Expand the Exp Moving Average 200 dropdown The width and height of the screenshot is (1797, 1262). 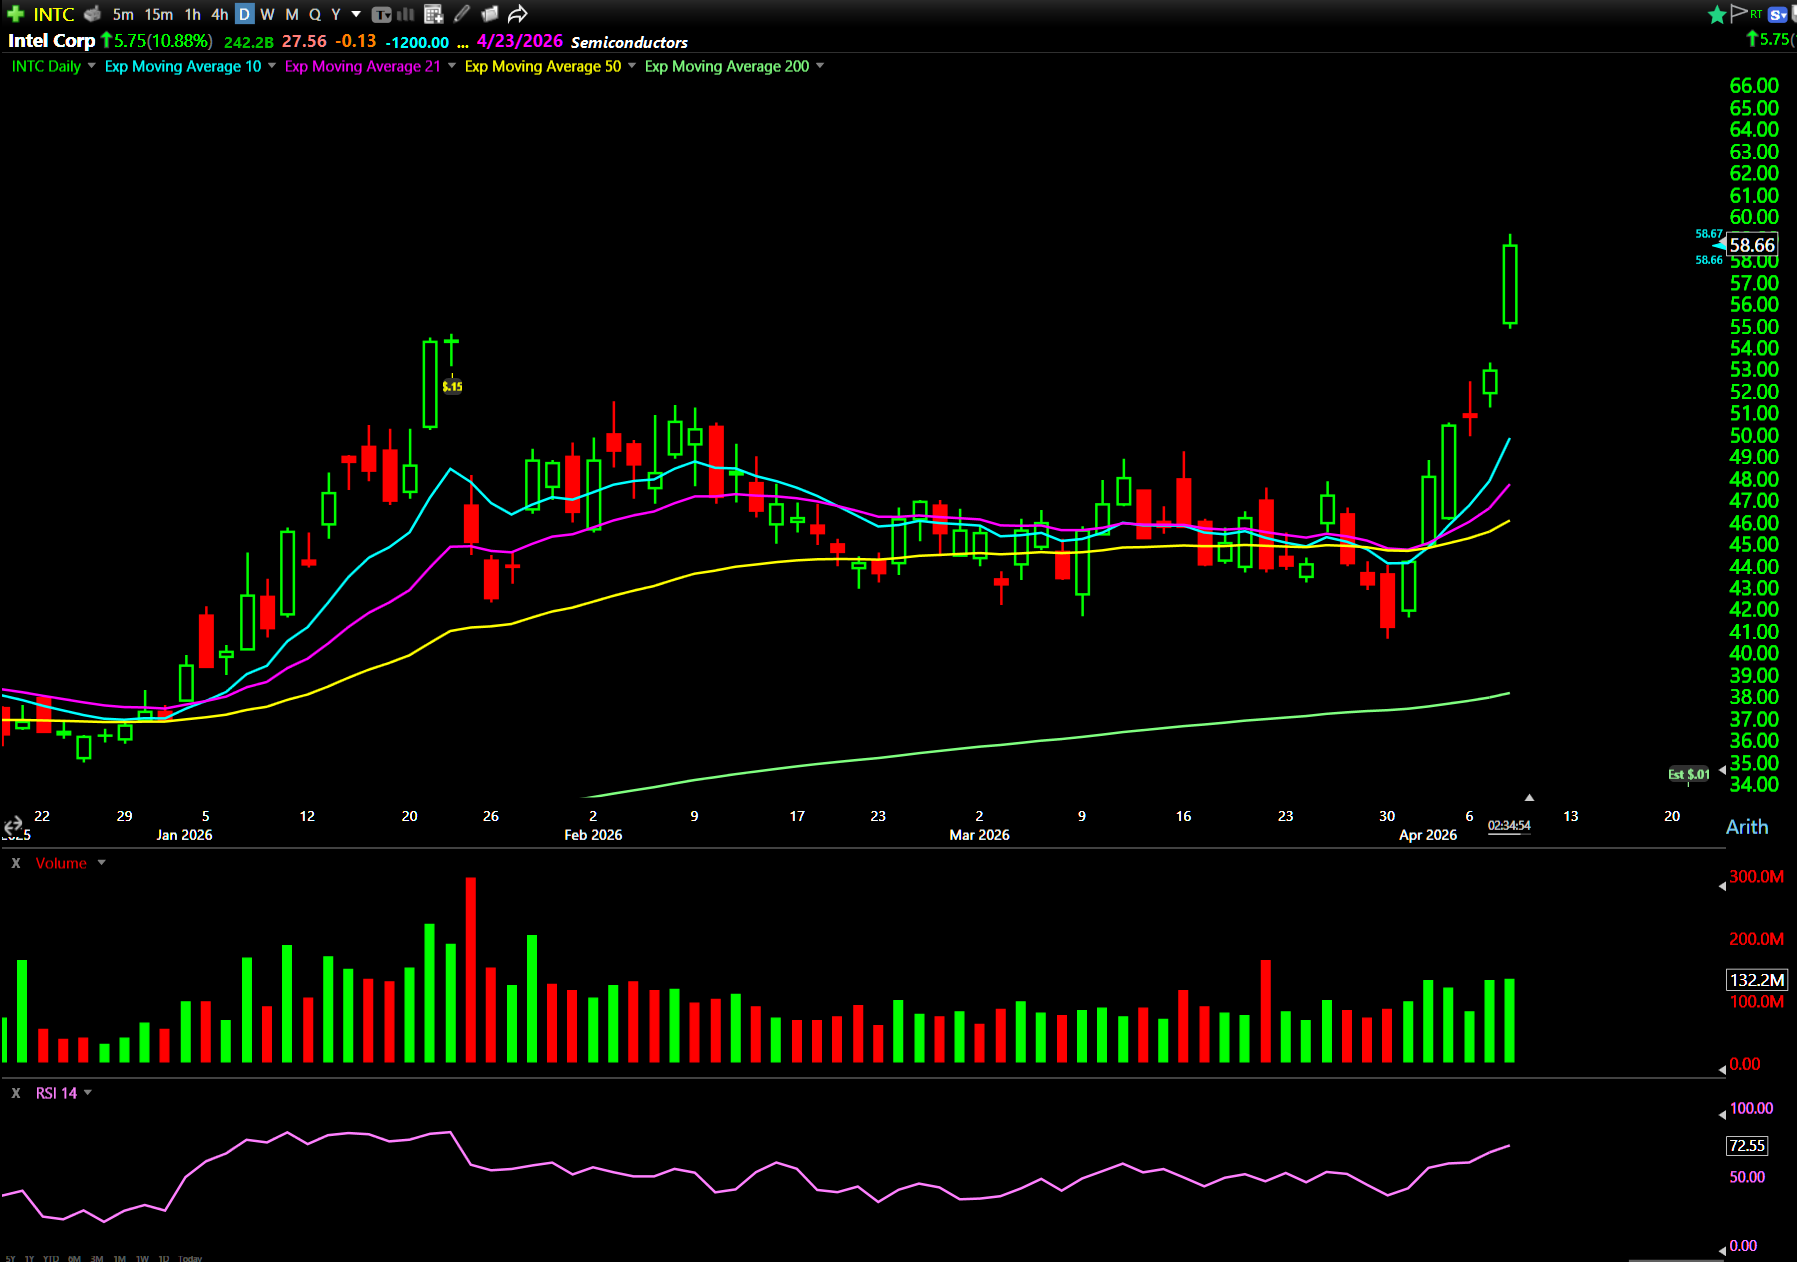tap(820, 66)
